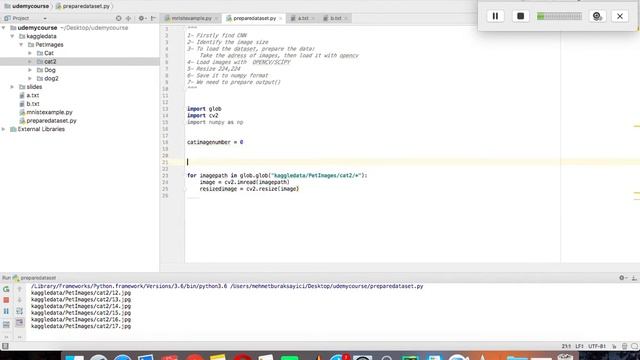Screen dimensions: 640x360
Task: Select b.txt in the project tree
Action: 32,104
